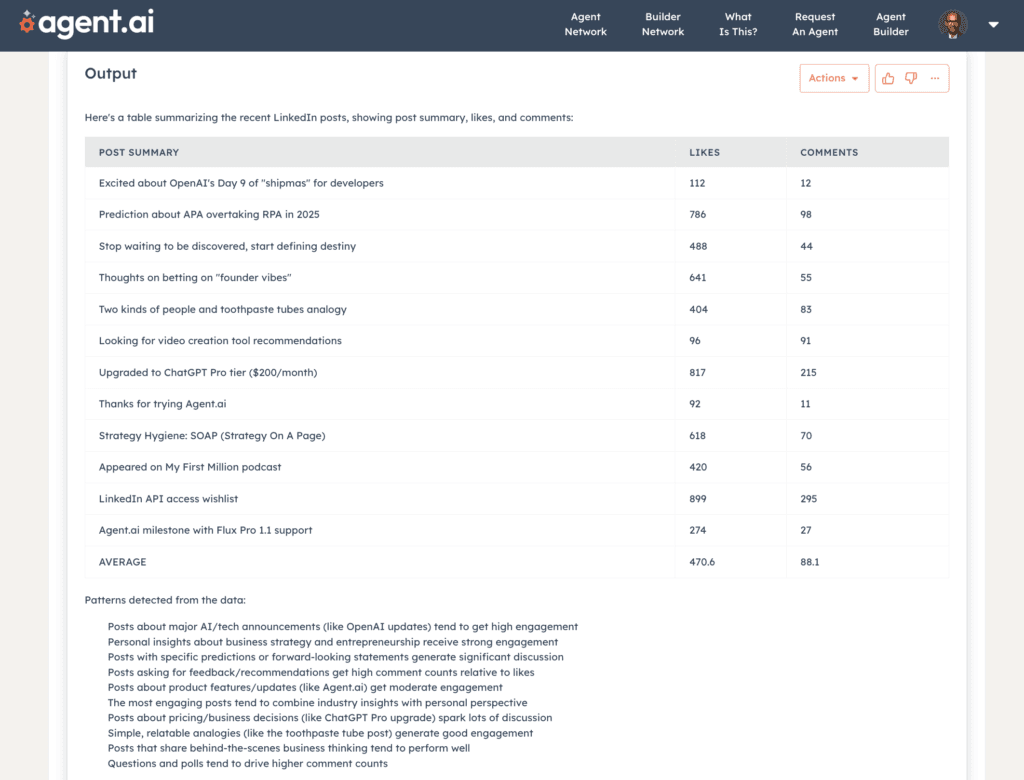Navigate to Request An Agent
Screen dimensions: 1024x780
(814, 24)
